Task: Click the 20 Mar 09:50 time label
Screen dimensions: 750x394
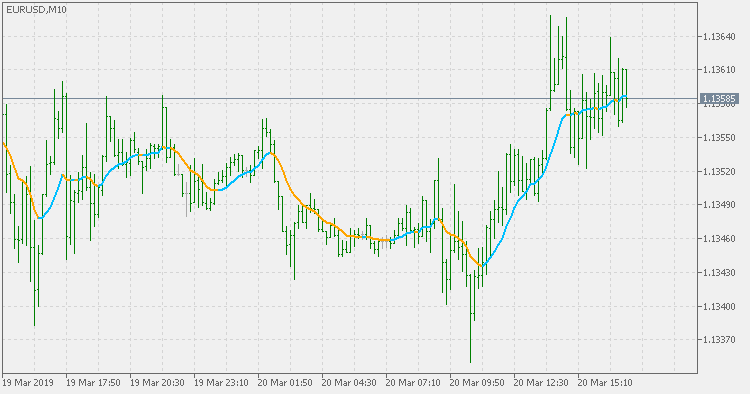Action: click(477, 383)
